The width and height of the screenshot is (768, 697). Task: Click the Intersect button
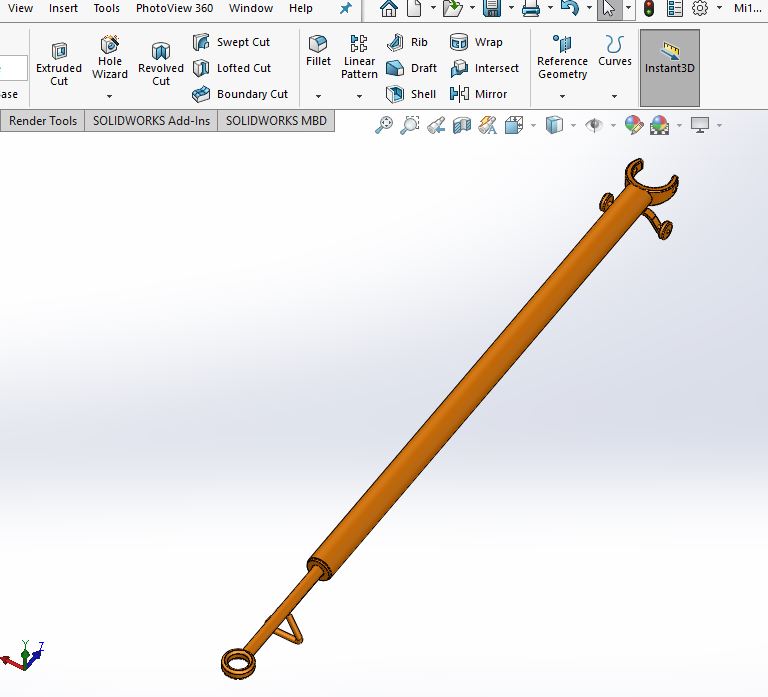tap(484, 68)
